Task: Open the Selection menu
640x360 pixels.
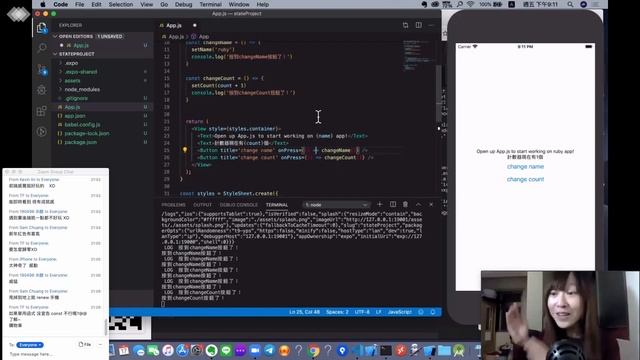Action: coord(121,4)
